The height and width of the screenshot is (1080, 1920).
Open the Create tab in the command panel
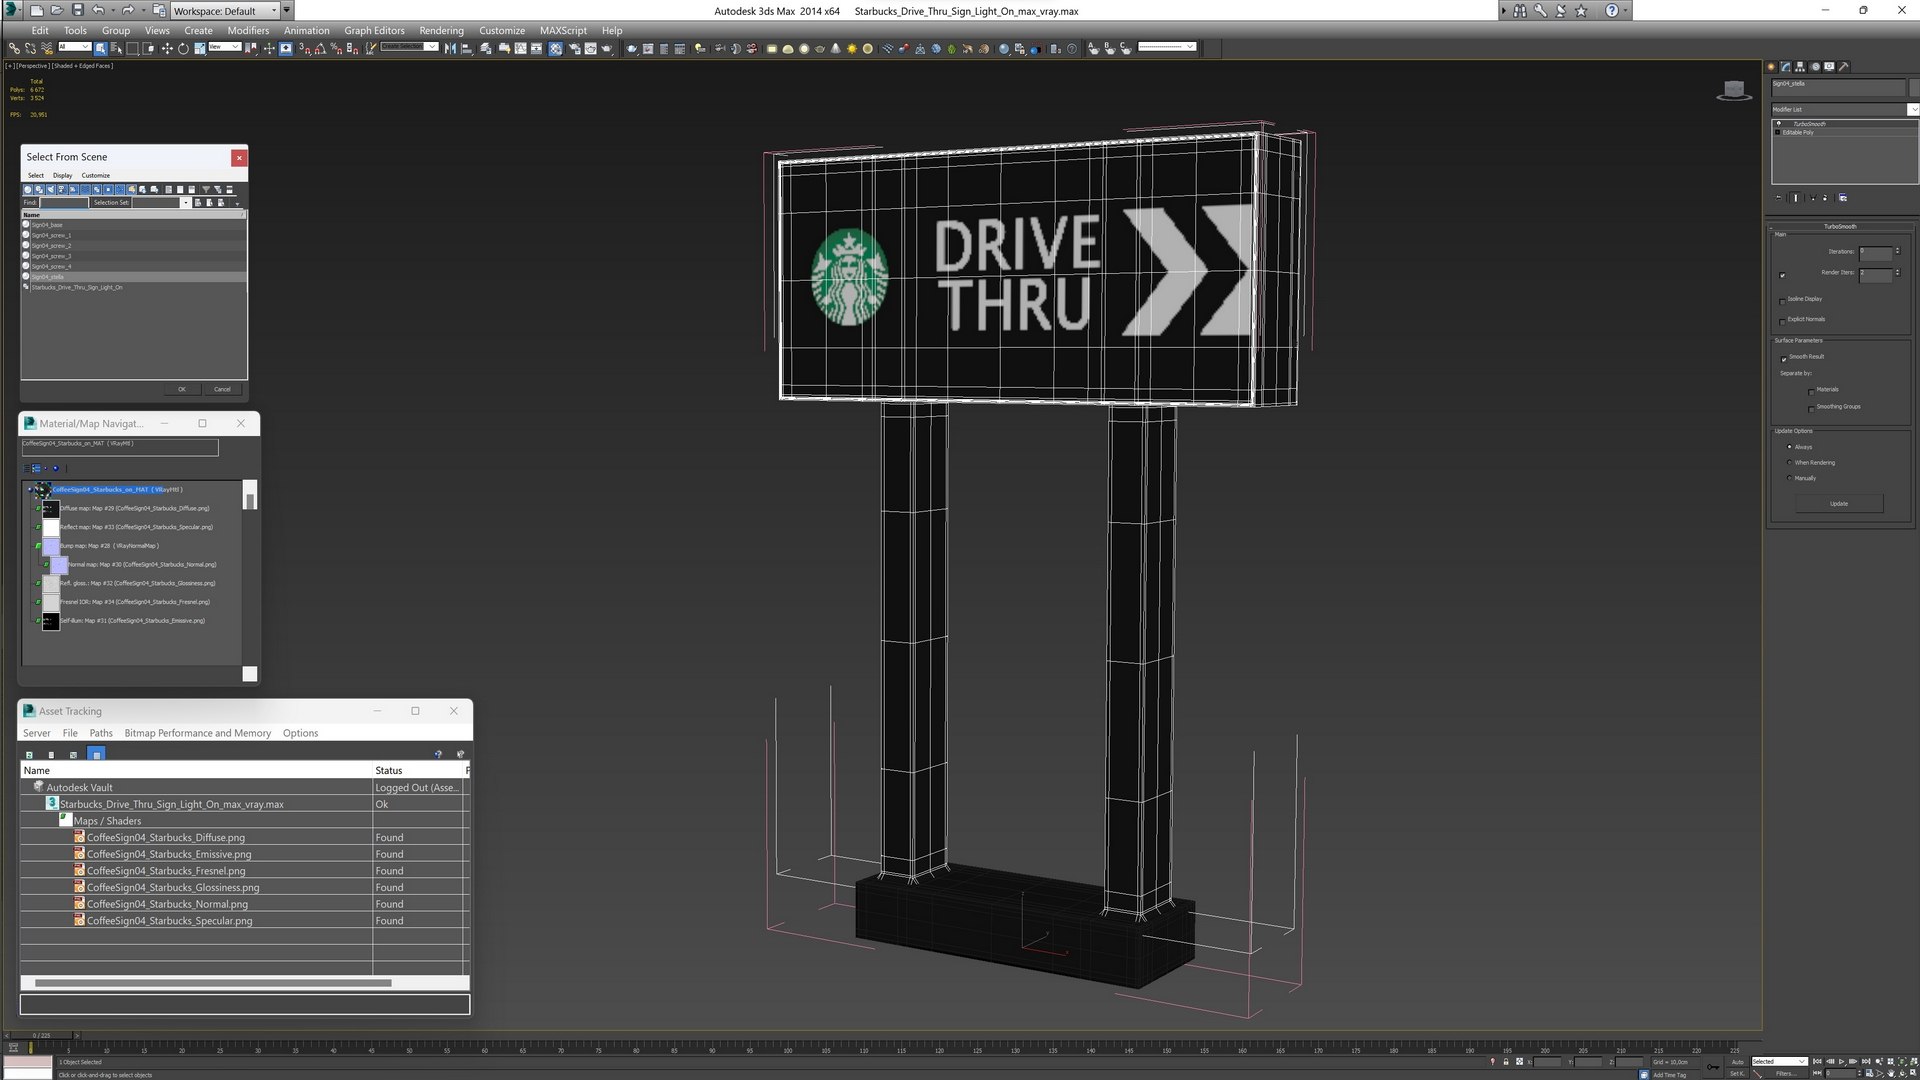click(x=1772, y=67)
